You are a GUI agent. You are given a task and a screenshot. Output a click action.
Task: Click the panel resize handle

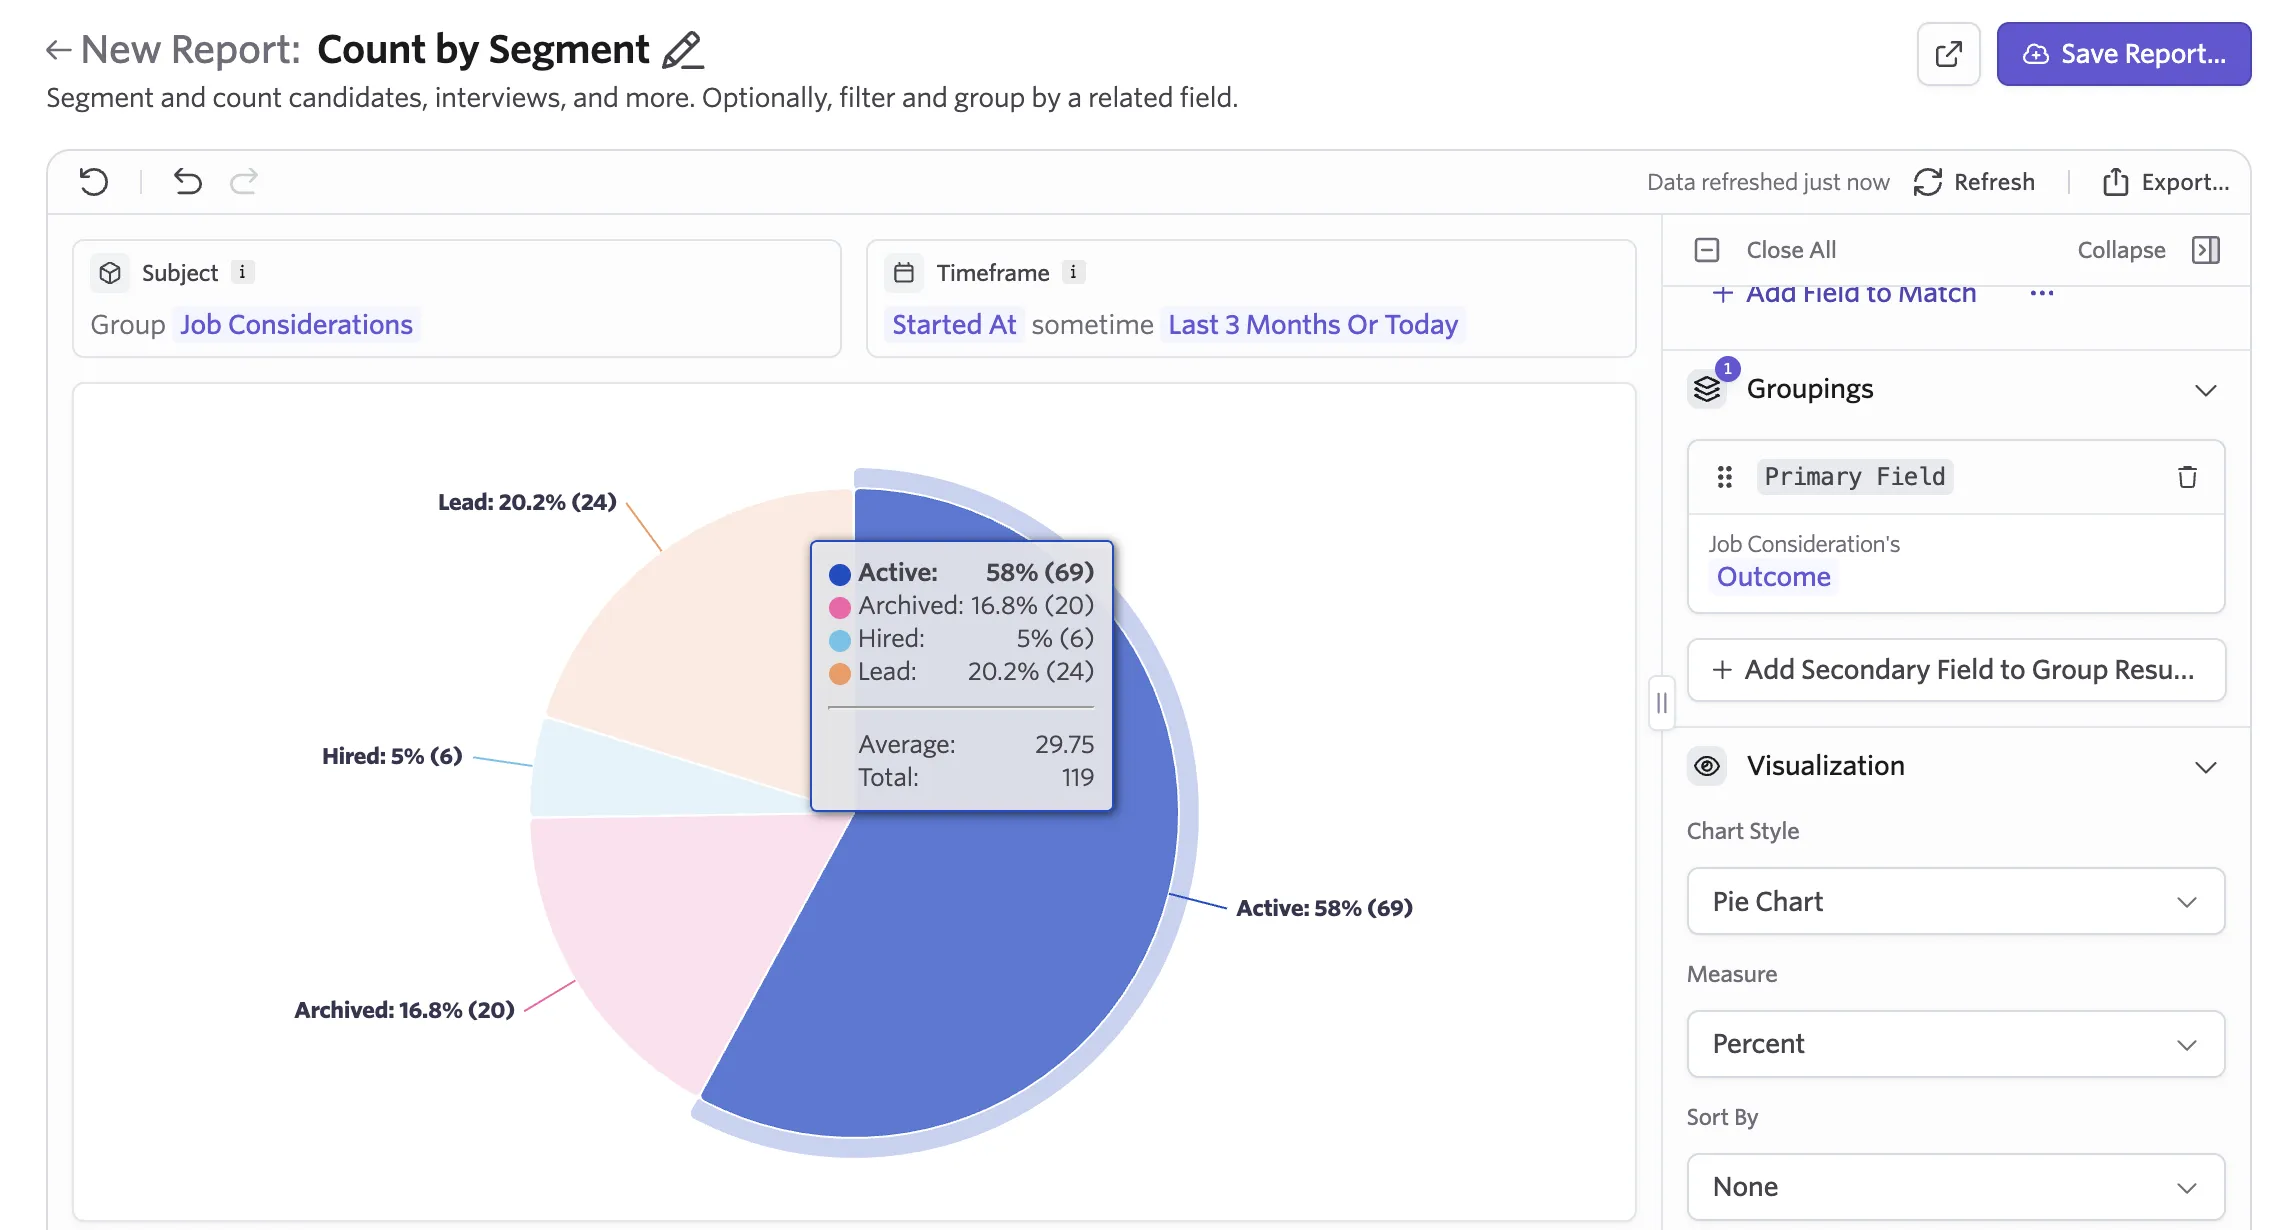pos(1662,703)
